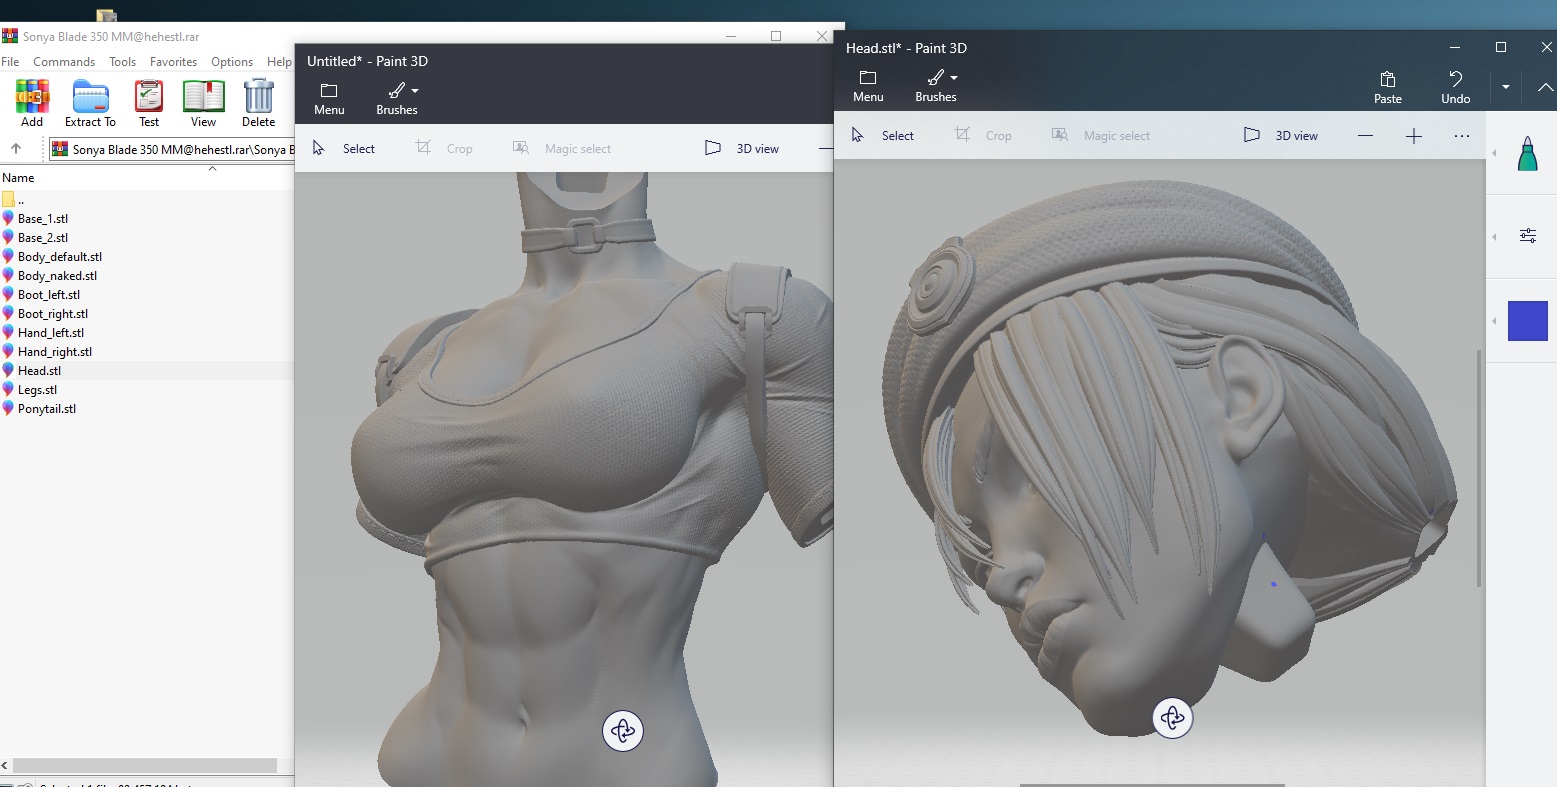The image size is (1557, 787).
Task: Click the Test icon in WinRAR toolbar
Action: pos(149,103)
